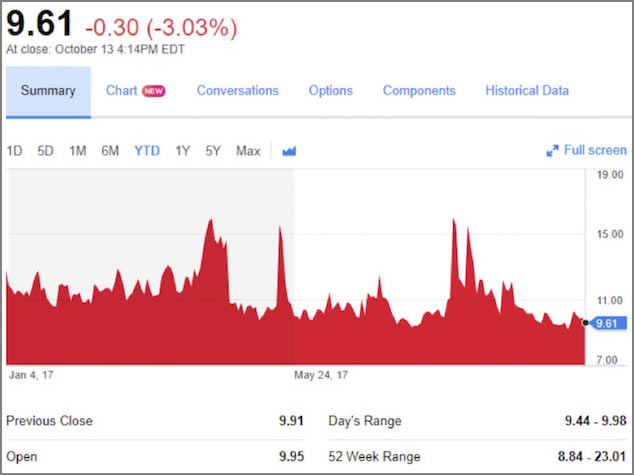Click the 9.61 current price marker
The image size is (634, 475).
(x=607, y=323)
